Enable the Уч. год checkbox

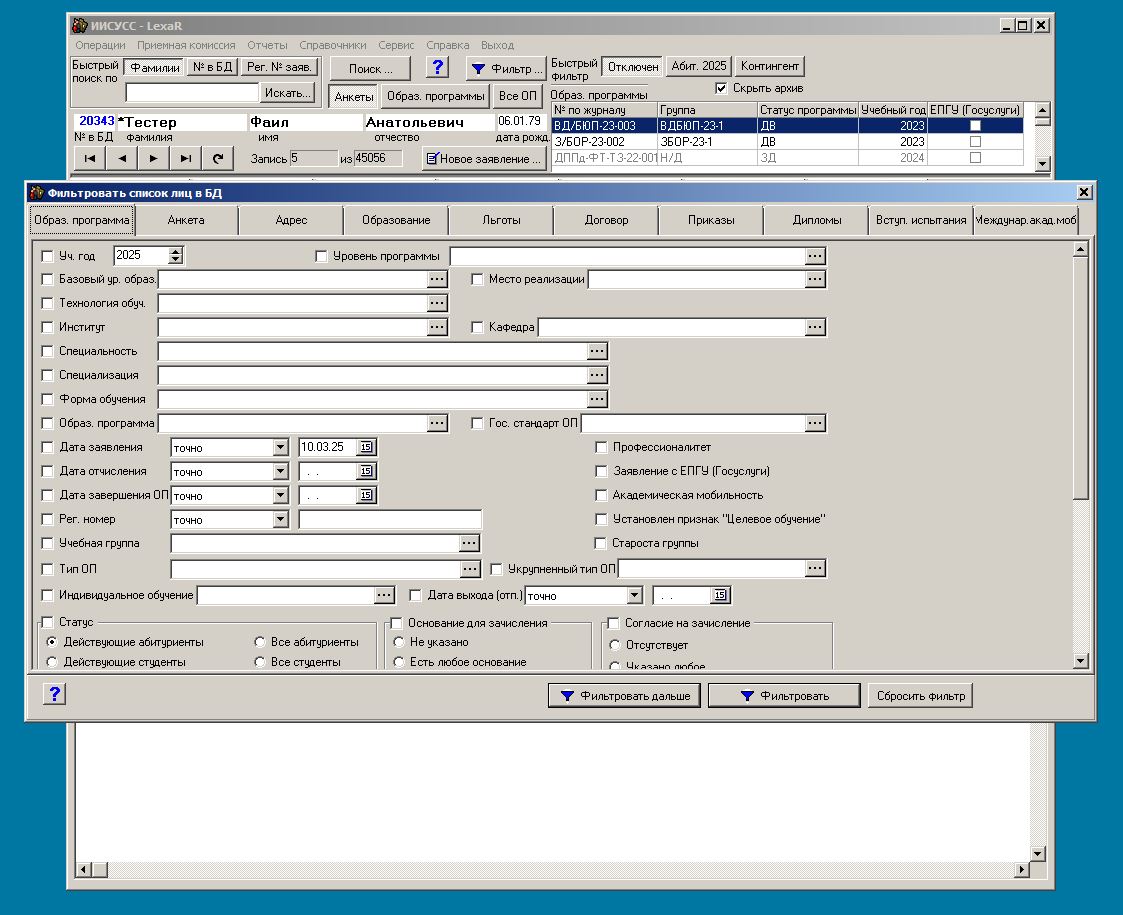coord(48,256)
